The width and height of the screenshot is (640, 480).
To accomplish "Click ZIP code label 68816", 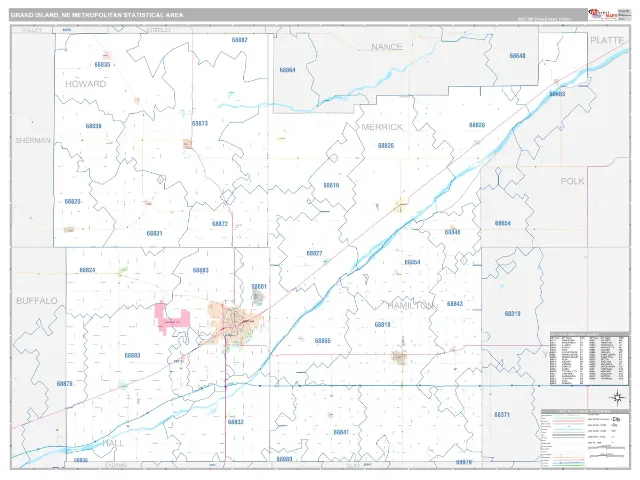I will tap(331, 185).
